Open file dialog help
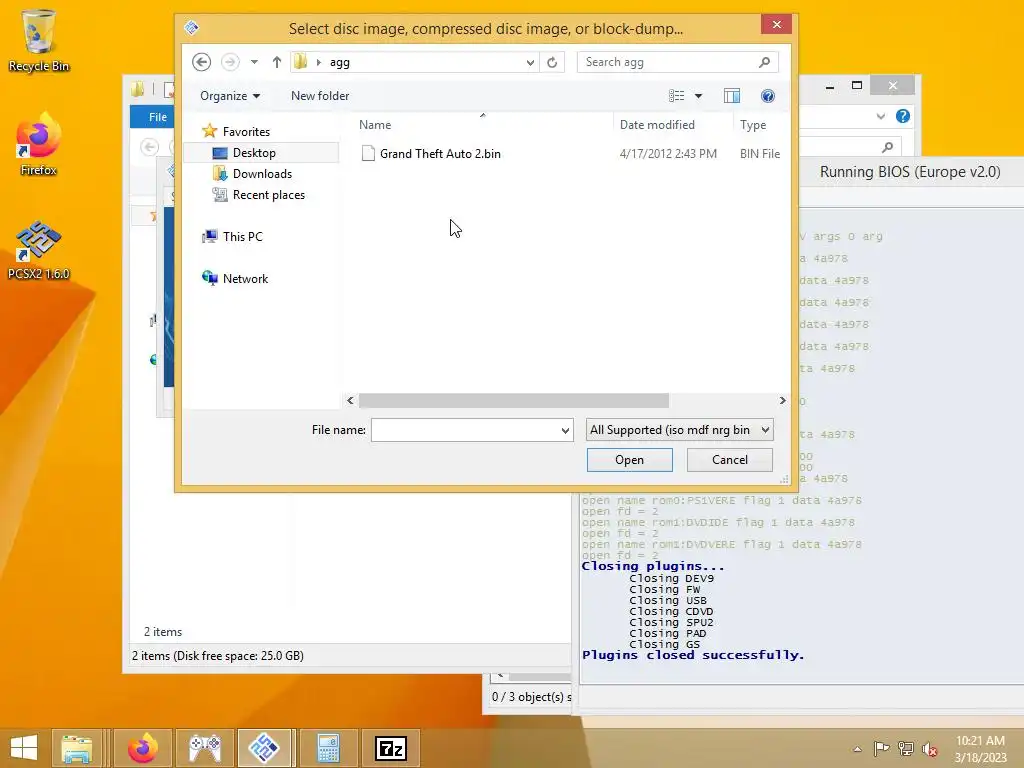Screen dimensions: 1024x768 pyautogui.click(x=768, y=96)
